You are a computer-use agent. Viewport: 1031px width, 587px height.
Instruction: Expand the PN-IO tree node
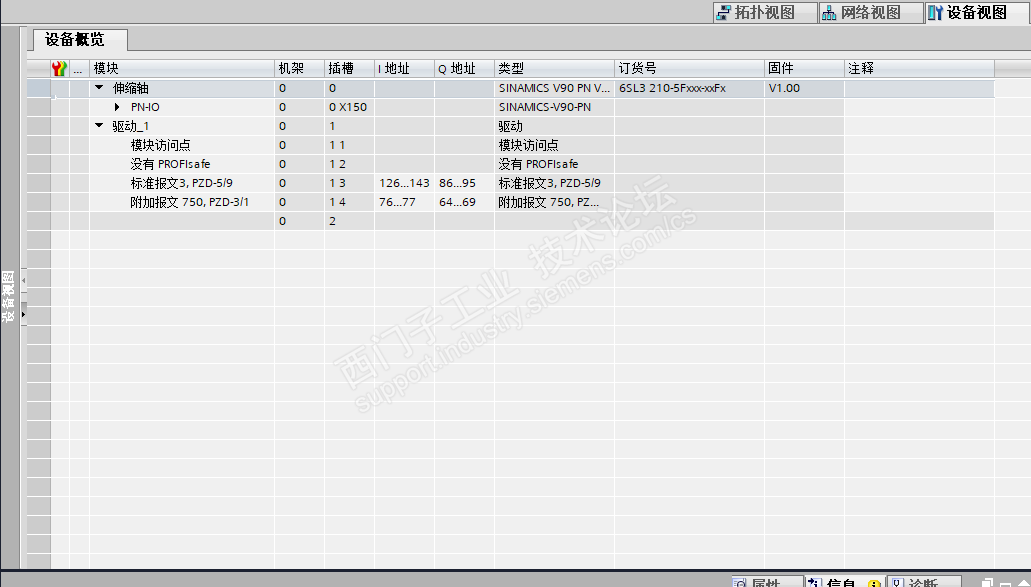(x=117, y=106)
